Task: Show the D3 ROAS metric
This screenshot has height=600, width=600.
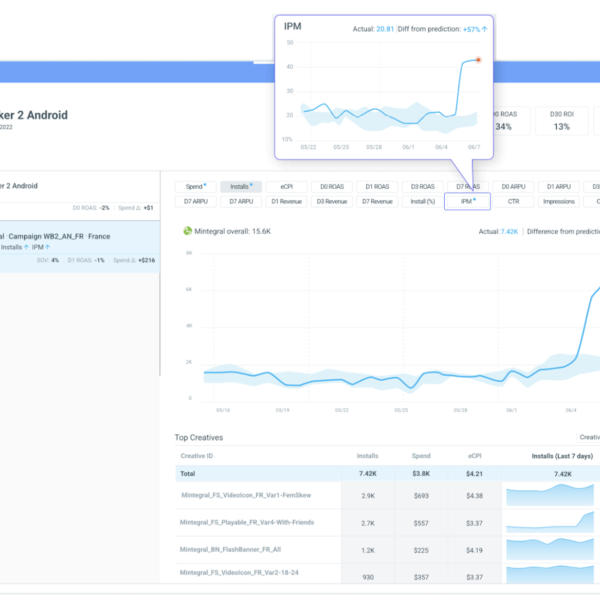Action: click(422, 187)
